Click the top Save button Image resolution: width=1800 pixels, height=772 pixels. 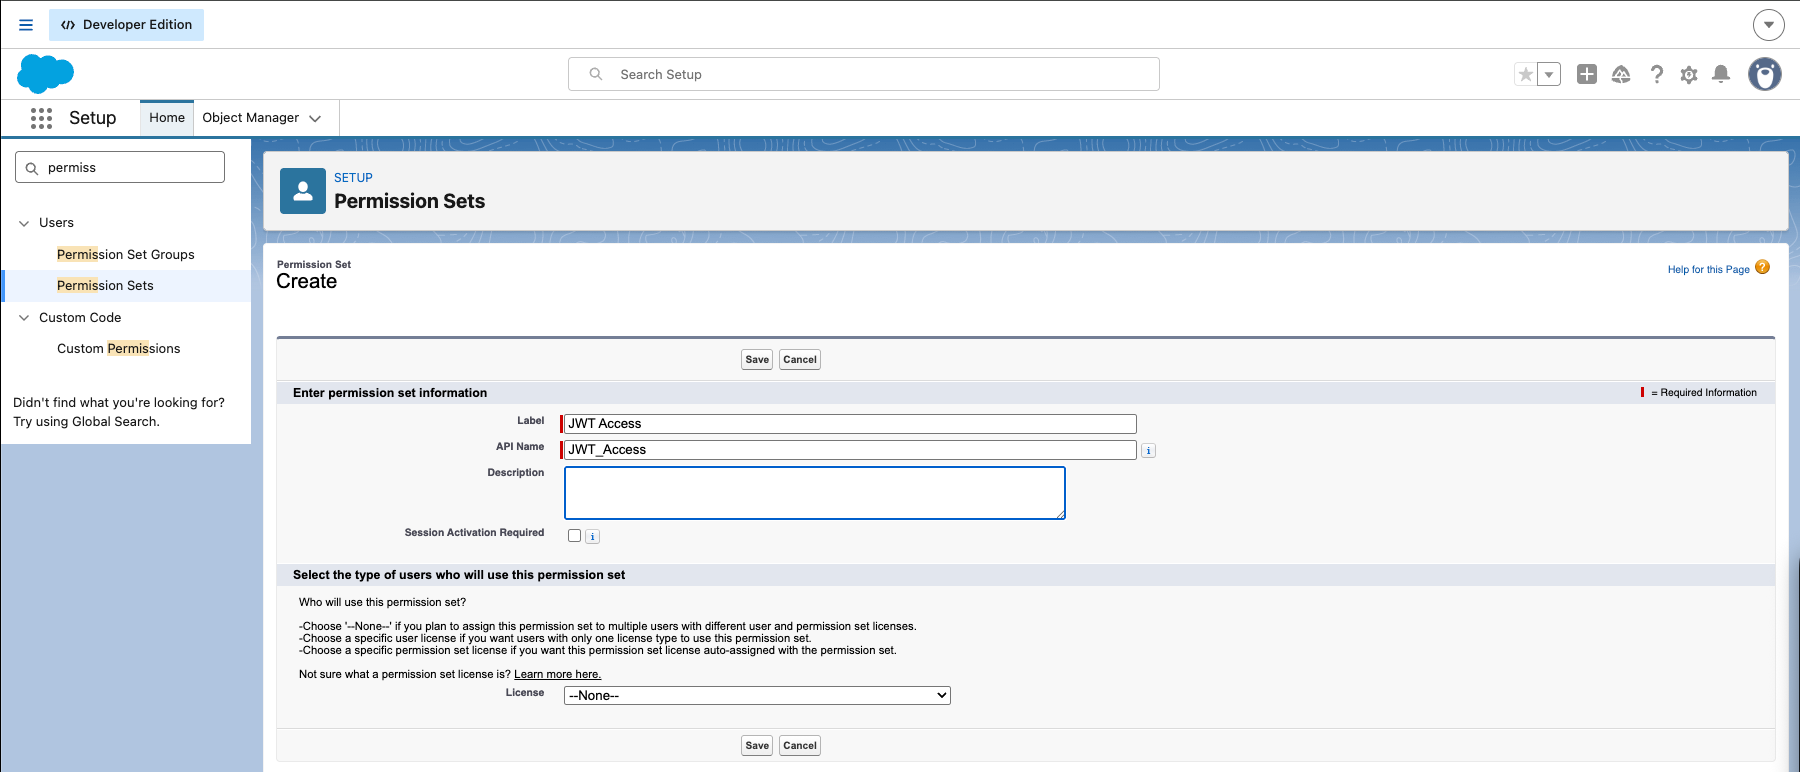[x=757, y=360]
